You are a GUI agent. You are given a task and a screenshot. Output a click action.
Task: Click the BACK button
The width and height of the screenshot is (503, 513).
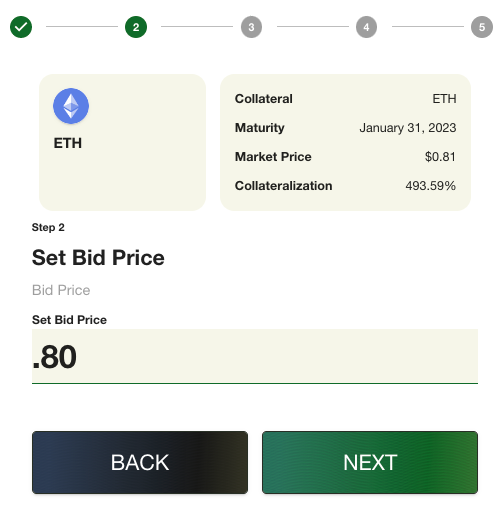140,462
